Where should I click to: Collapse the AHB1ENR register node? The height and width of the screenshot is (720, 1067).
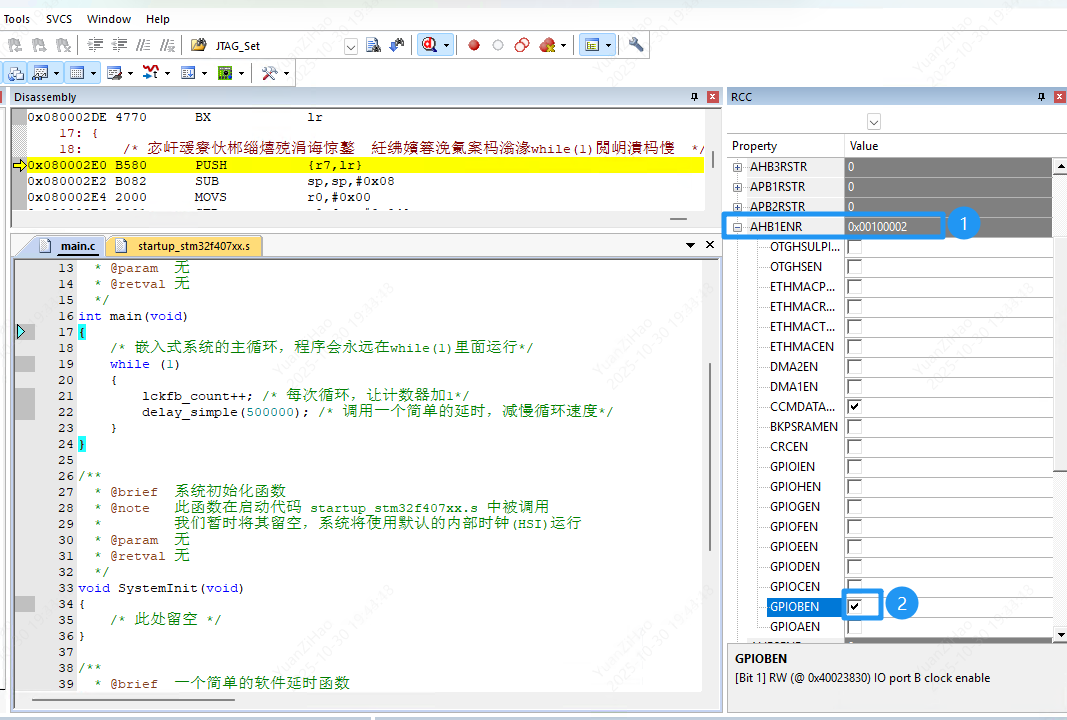738,227
